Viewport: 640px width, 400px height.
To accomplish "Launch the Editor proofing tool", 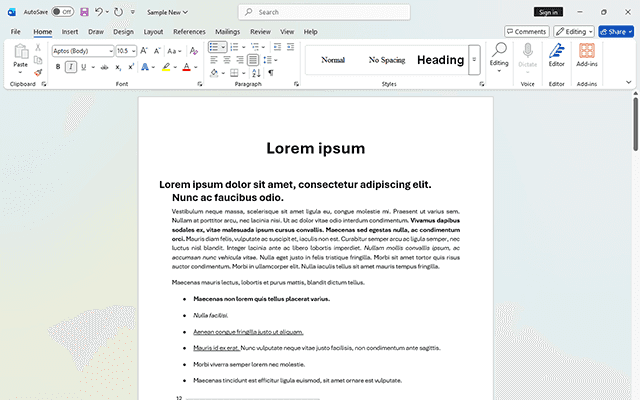I will [556, 55].
